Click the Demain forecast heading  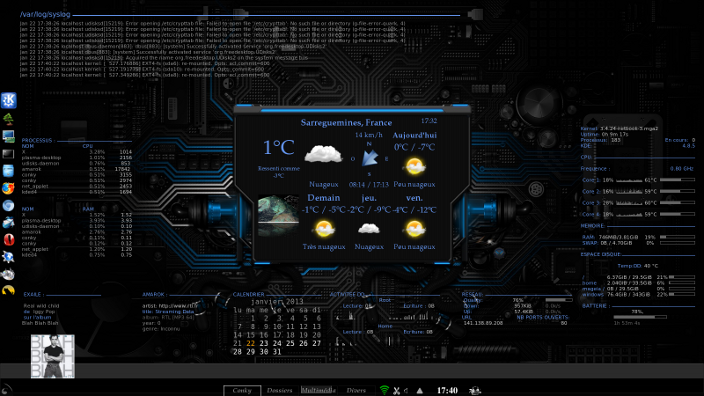coord(323,198)
